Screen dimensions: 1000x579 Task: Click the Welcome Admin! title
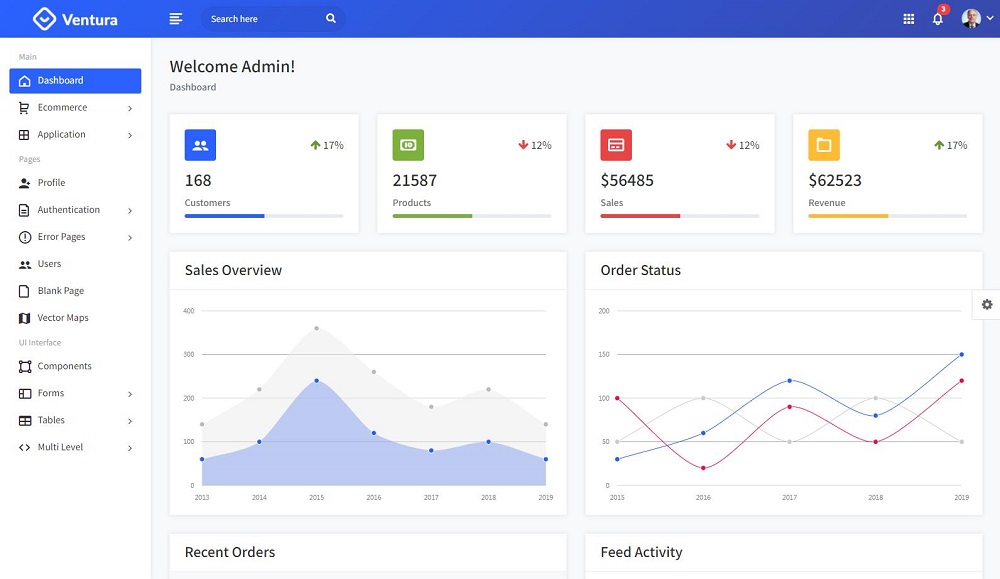pyautogui.click(x=232, y=66)
